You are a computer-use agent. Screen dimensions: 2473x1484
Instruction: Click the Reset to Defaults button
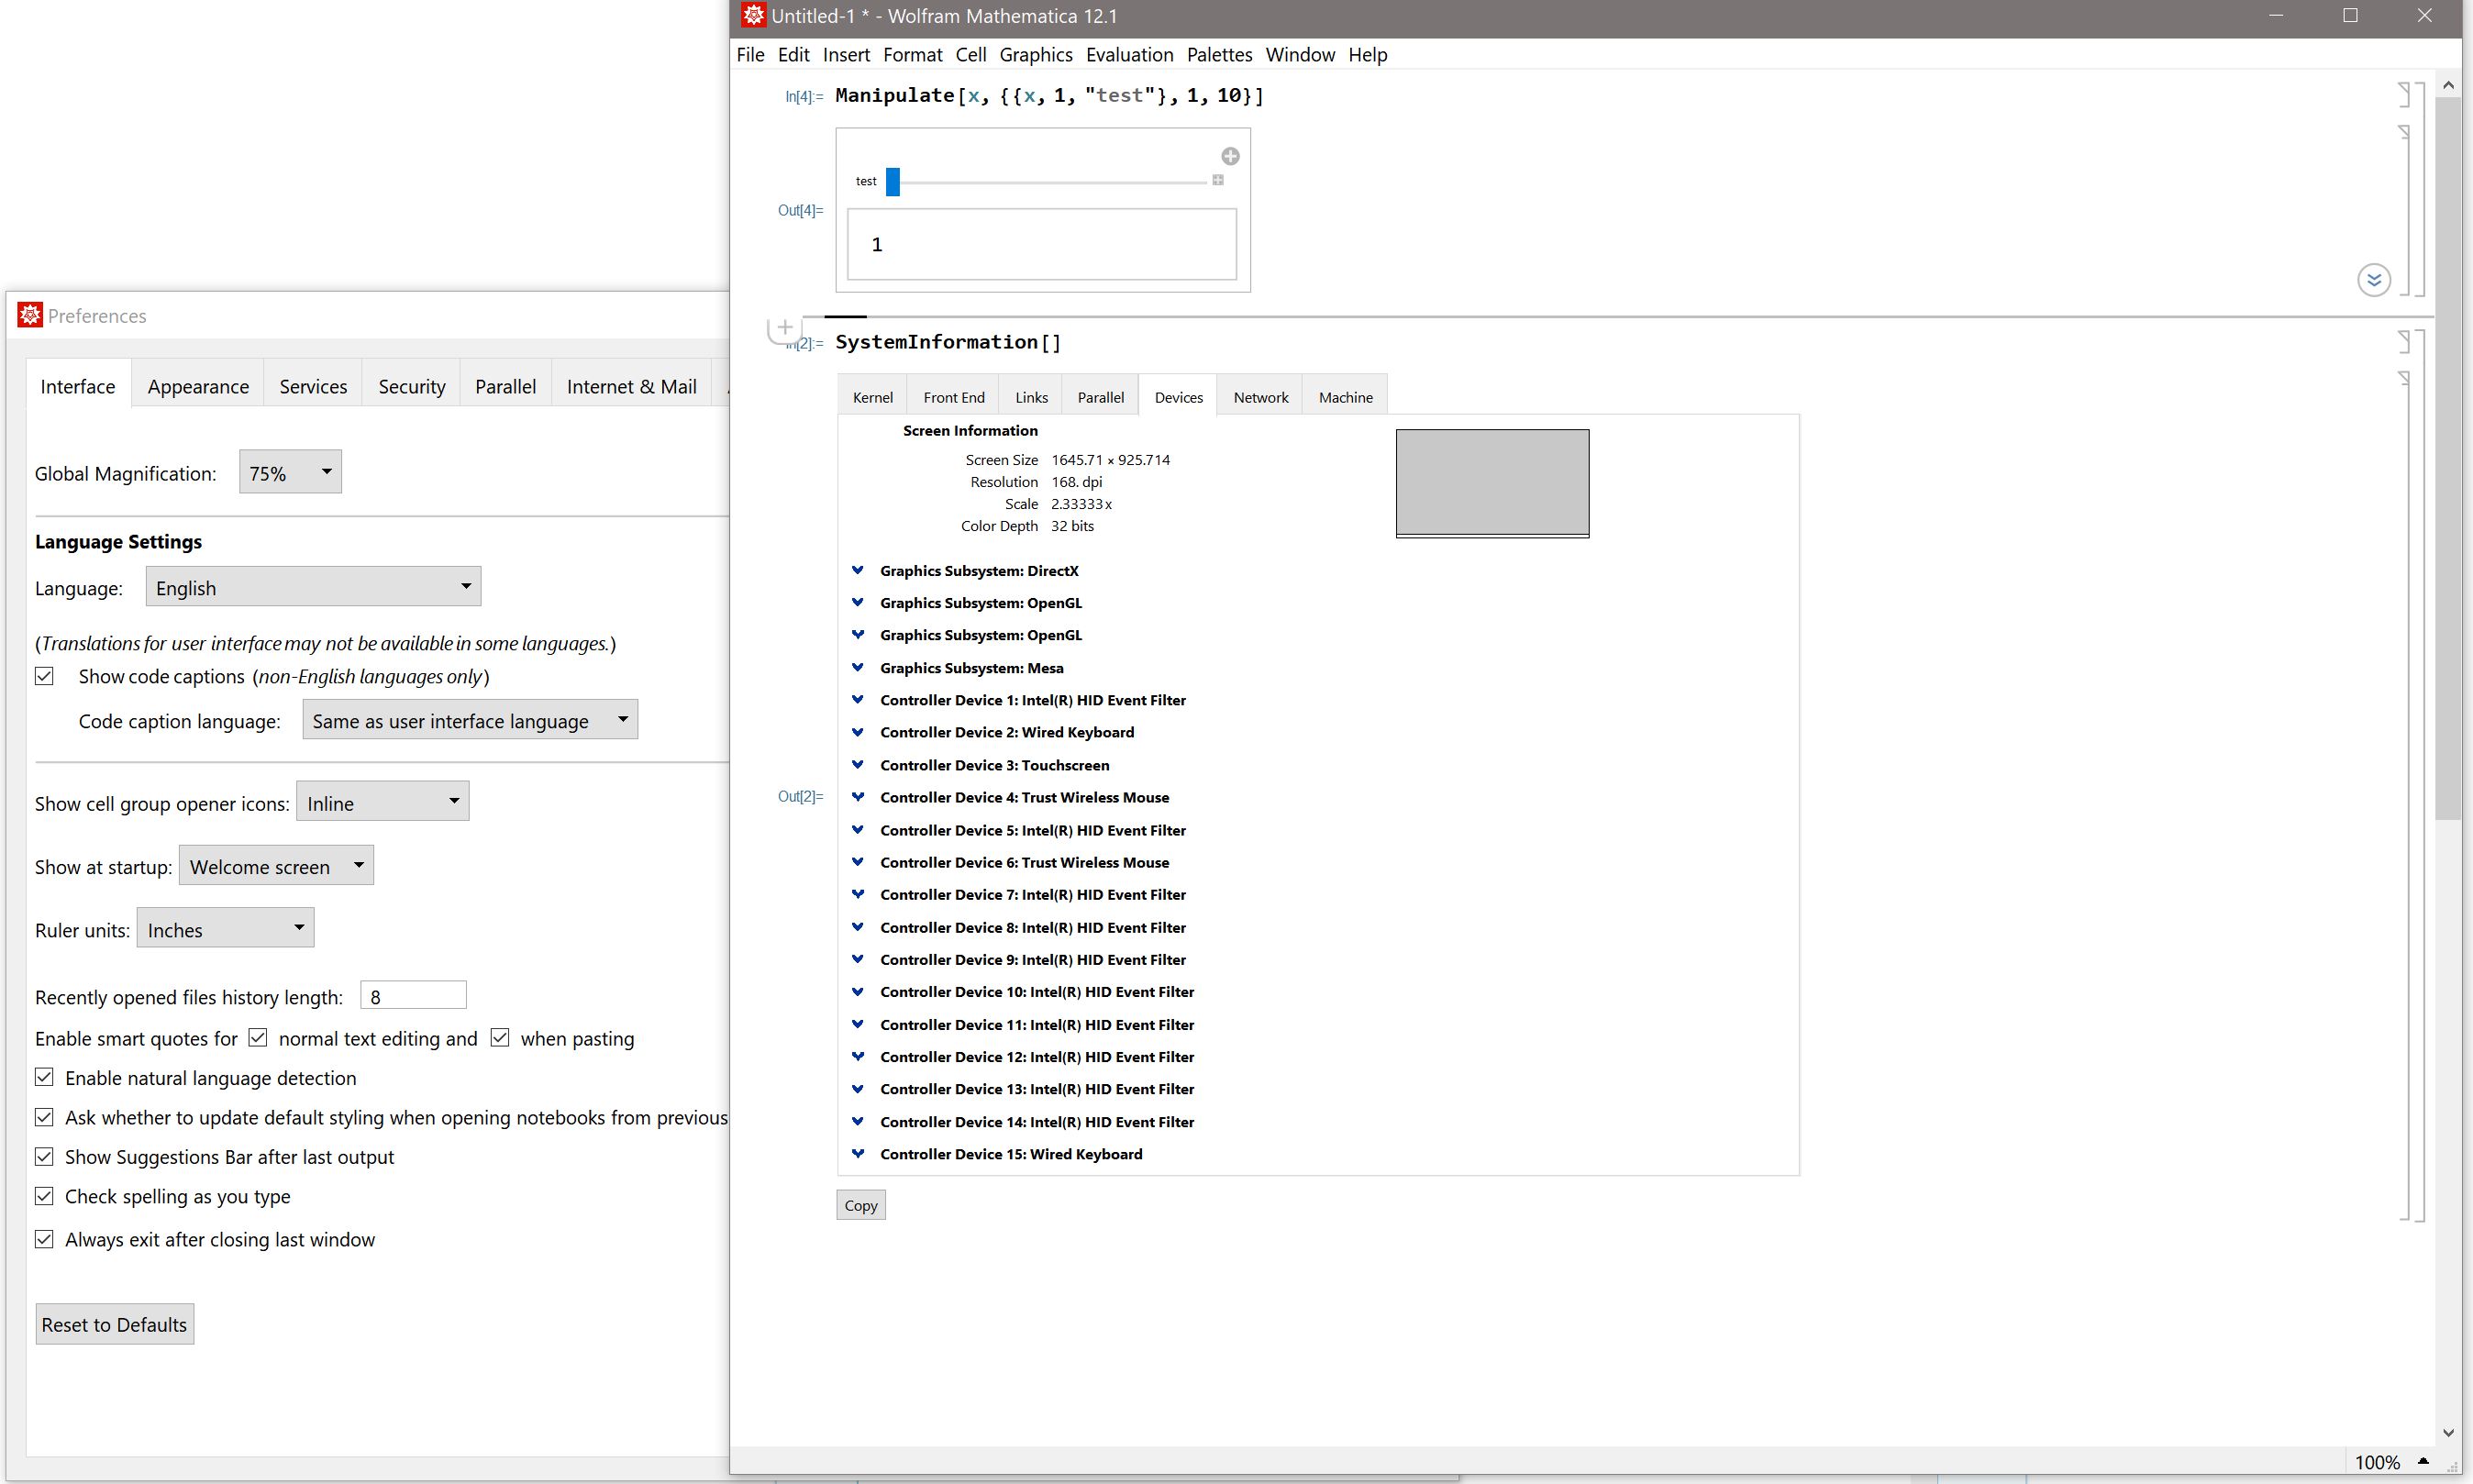[x=111, y=1323]
